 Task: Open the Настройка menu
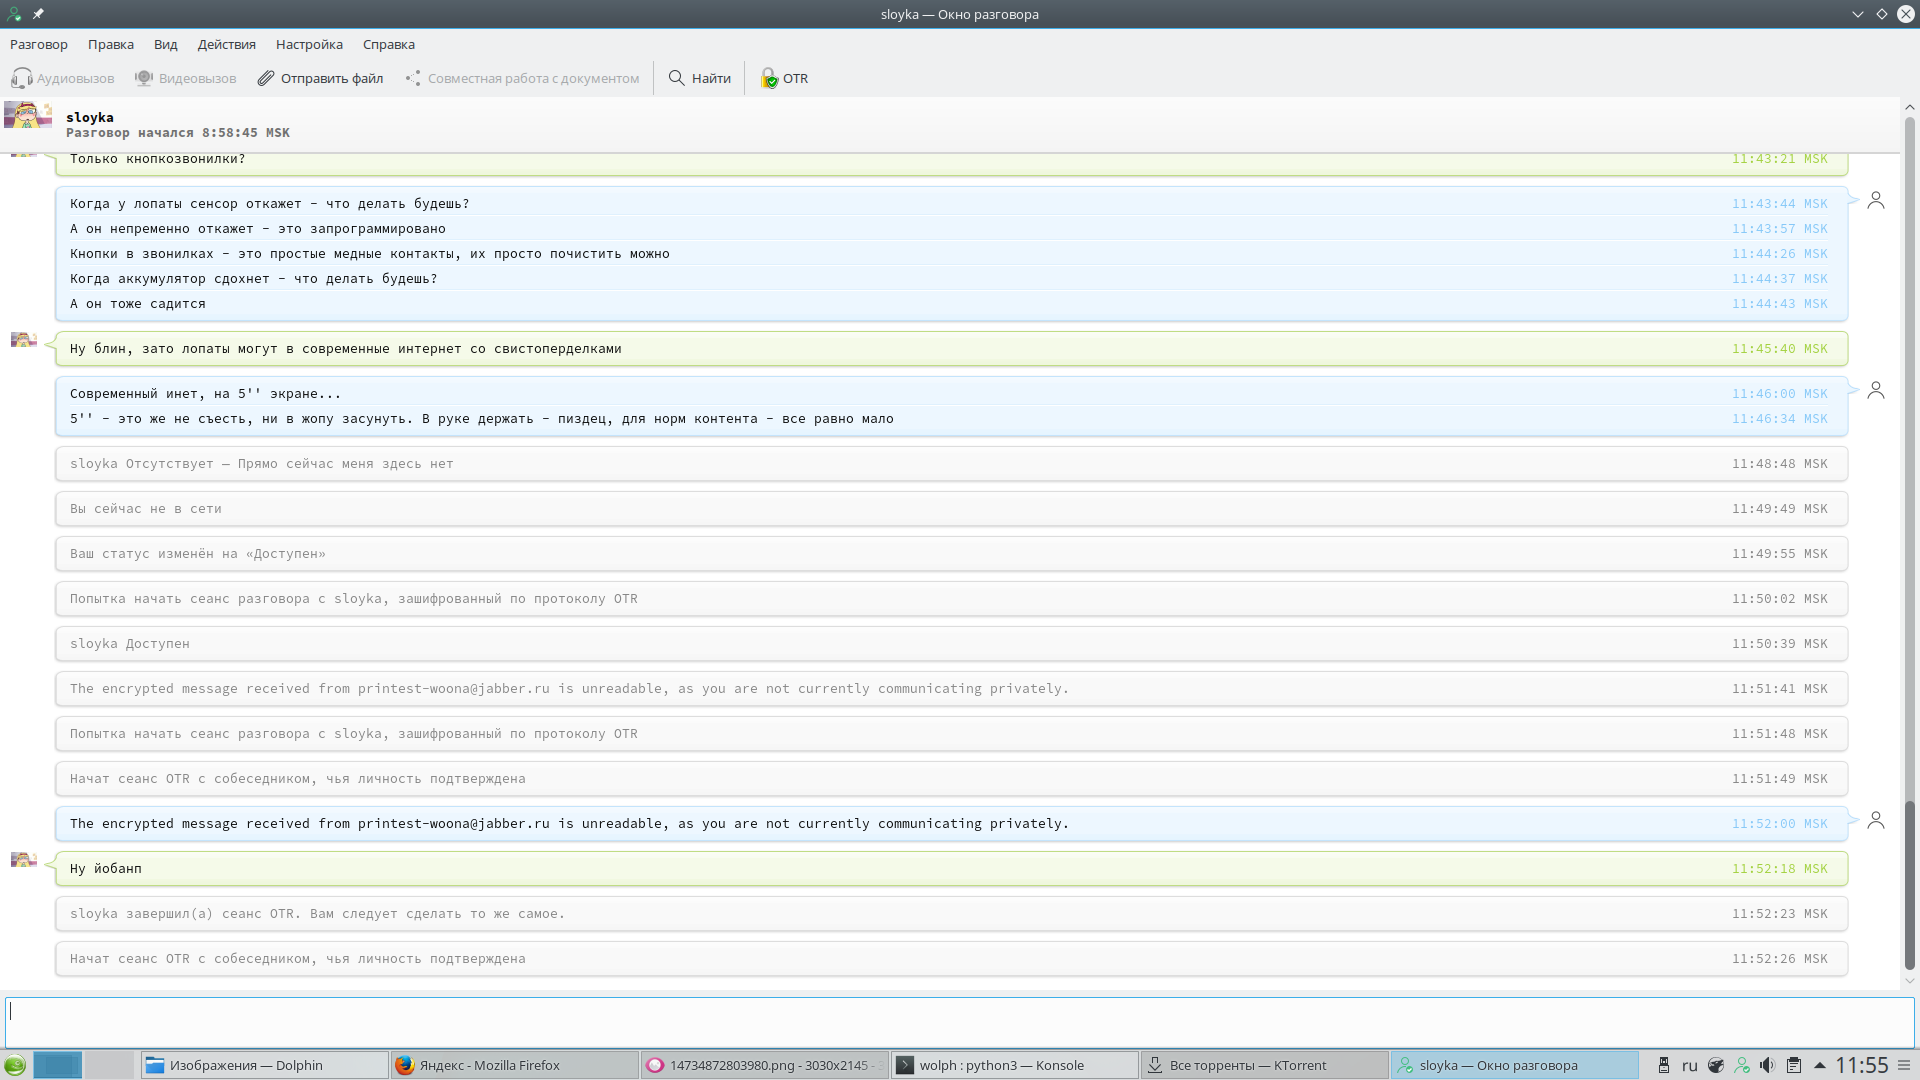pos(309,44)
